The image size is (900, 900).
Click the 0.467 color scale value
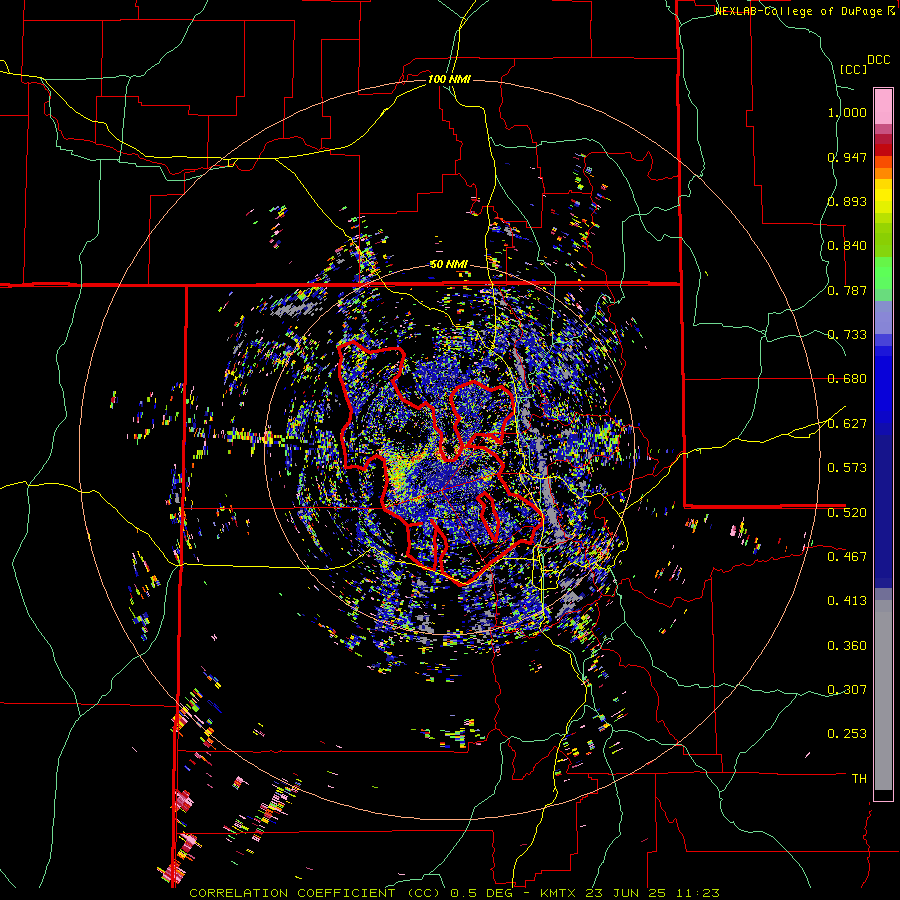point(847,556)
